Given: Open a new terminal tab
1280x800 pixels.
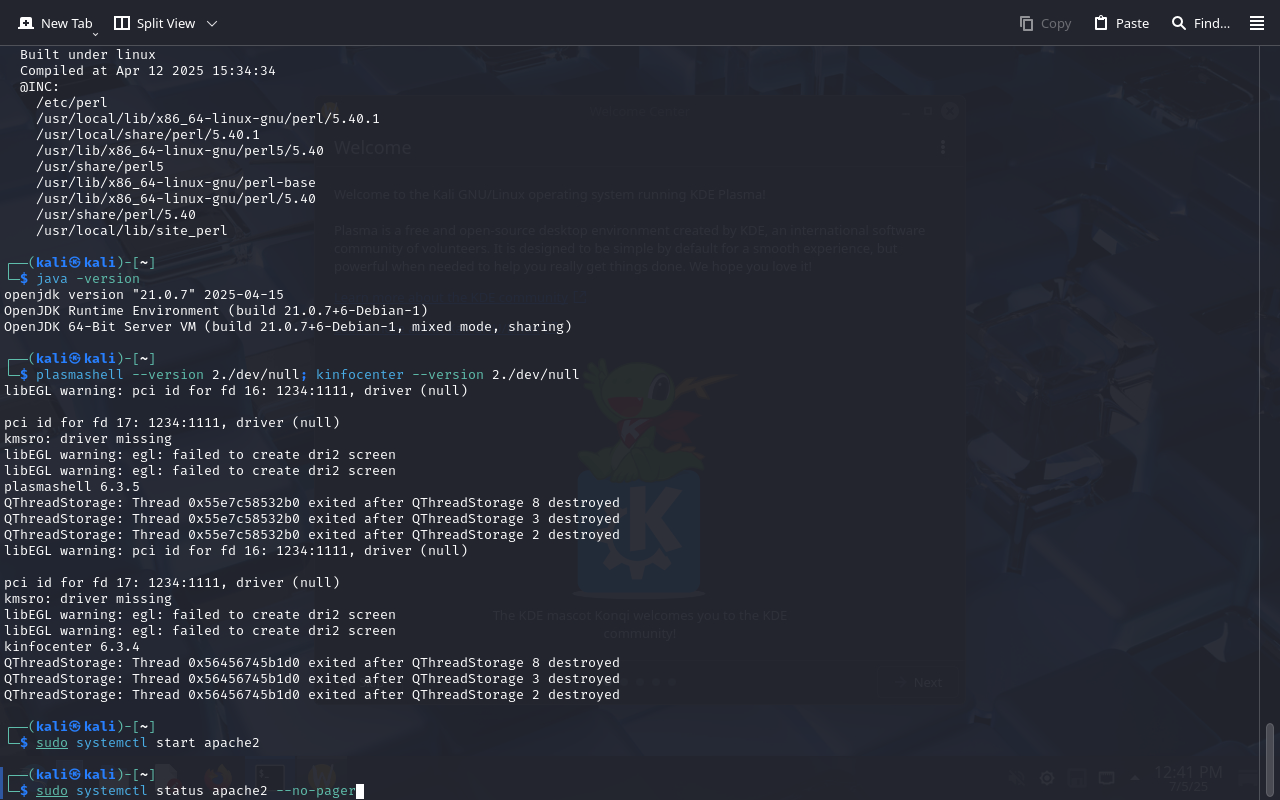Looking at the screenshot, I should click(55, 23).
